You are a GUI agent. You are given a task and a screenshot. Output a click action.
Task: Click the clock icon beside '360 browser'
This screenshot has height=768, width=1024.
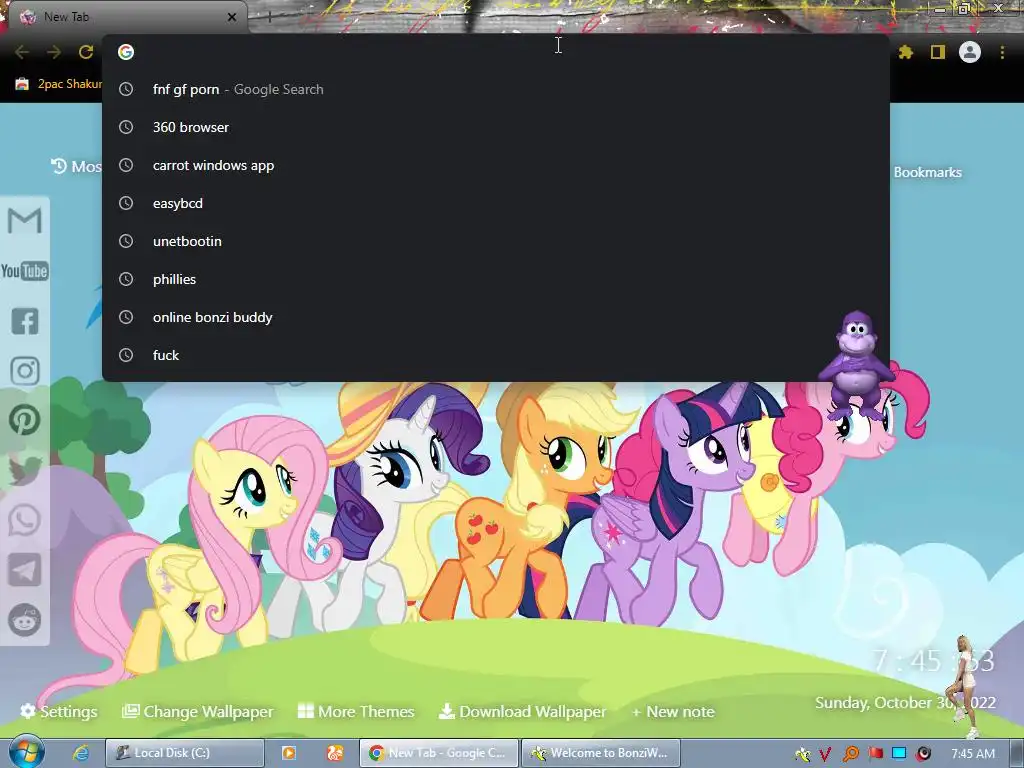[126, 127]
